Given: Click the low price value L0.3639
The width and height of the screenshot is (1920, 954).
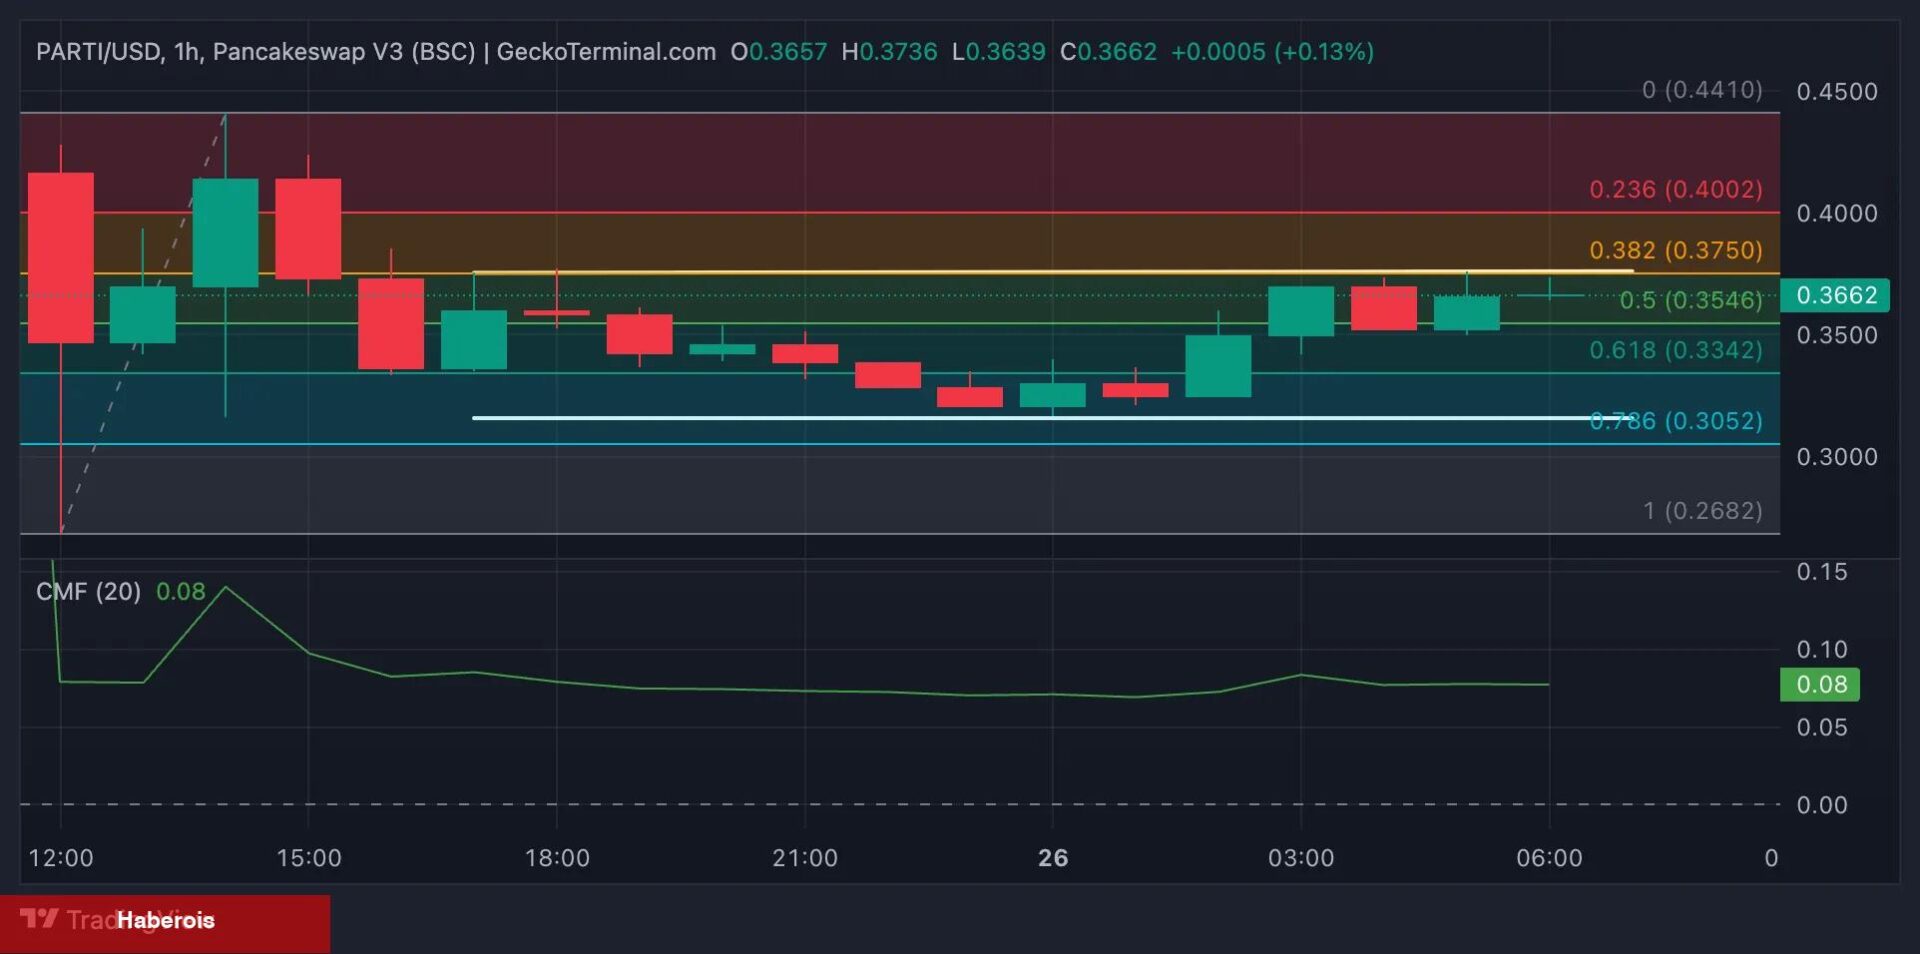Looking at the screenshot, I should click(998, 51).
